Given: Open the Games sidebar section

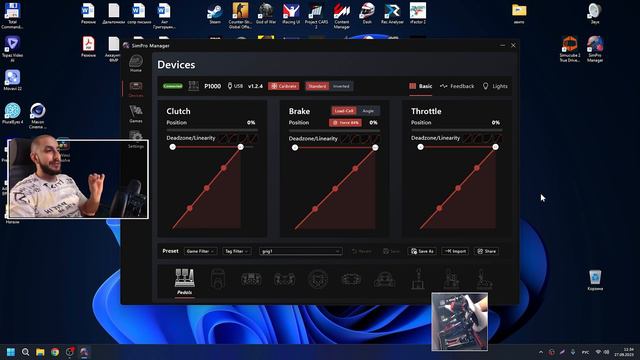Looking at the screenshot, I should (136, 114).
